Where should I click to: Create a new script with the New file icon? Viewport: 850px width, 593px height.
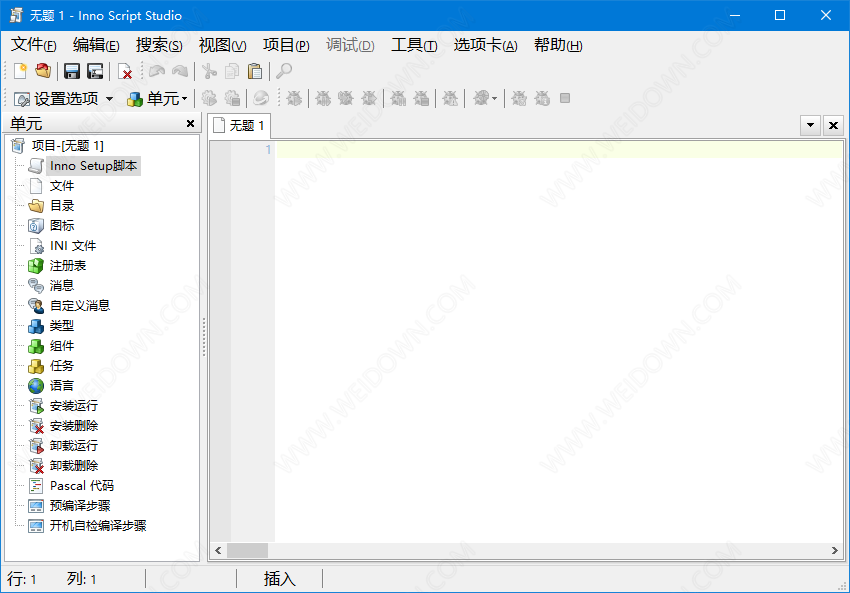point(21,71)
